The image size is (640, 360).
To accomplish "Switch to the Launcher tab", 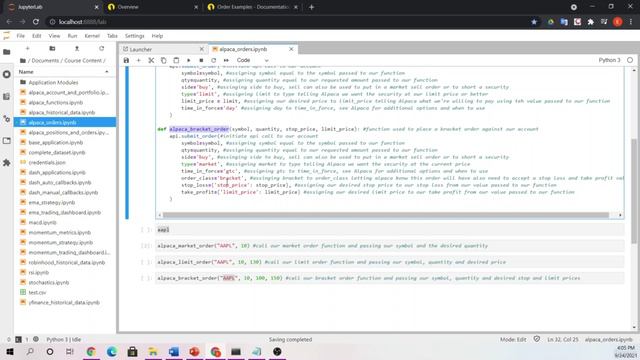I will (163, 49).
